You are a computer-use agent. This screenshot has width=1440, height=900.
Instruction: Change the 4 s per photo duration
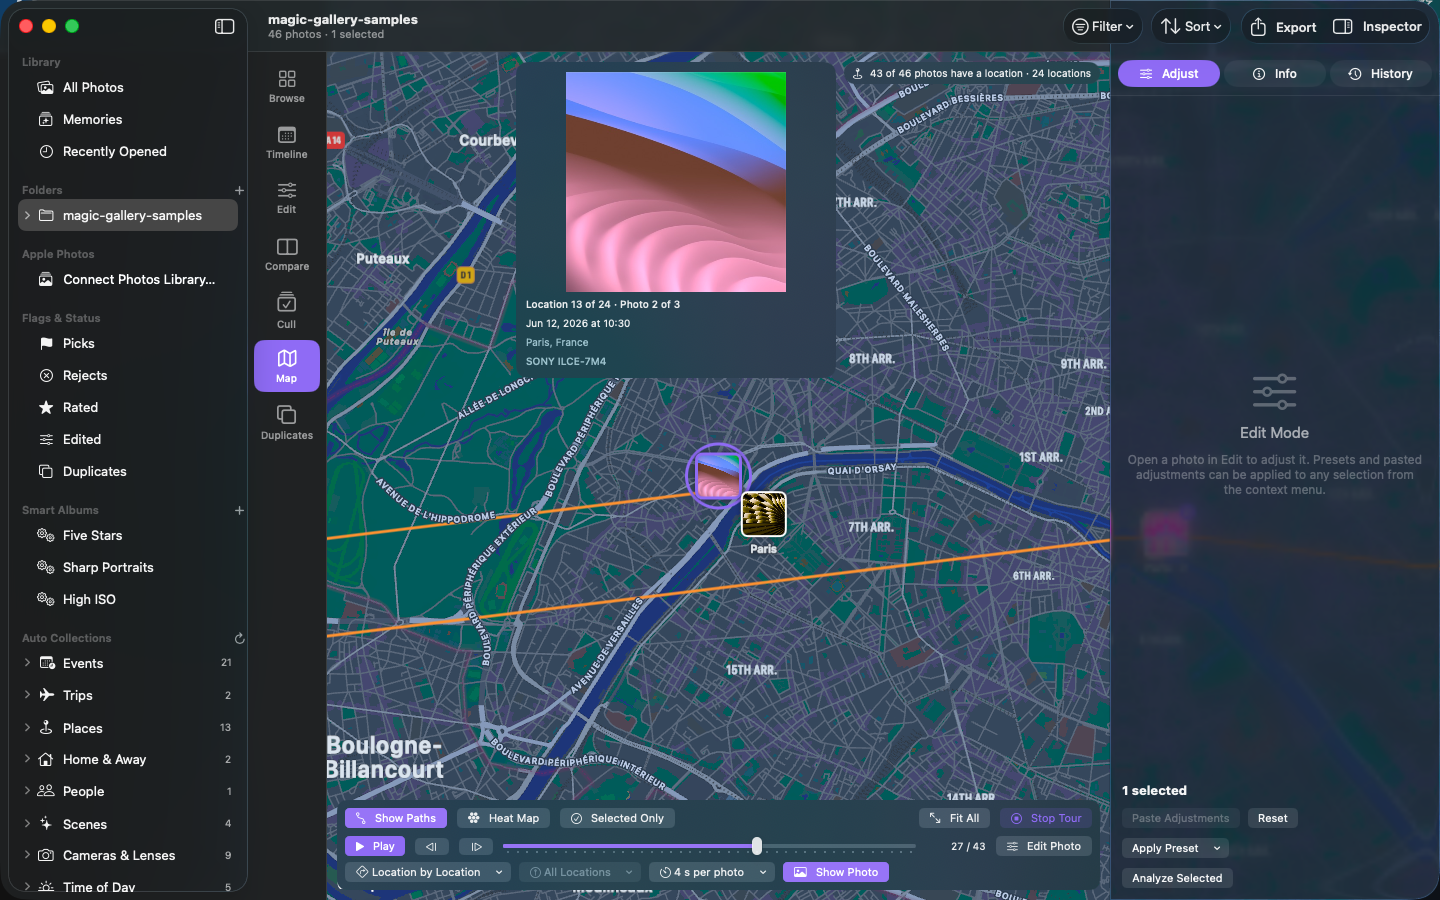(x=712, y=872)
